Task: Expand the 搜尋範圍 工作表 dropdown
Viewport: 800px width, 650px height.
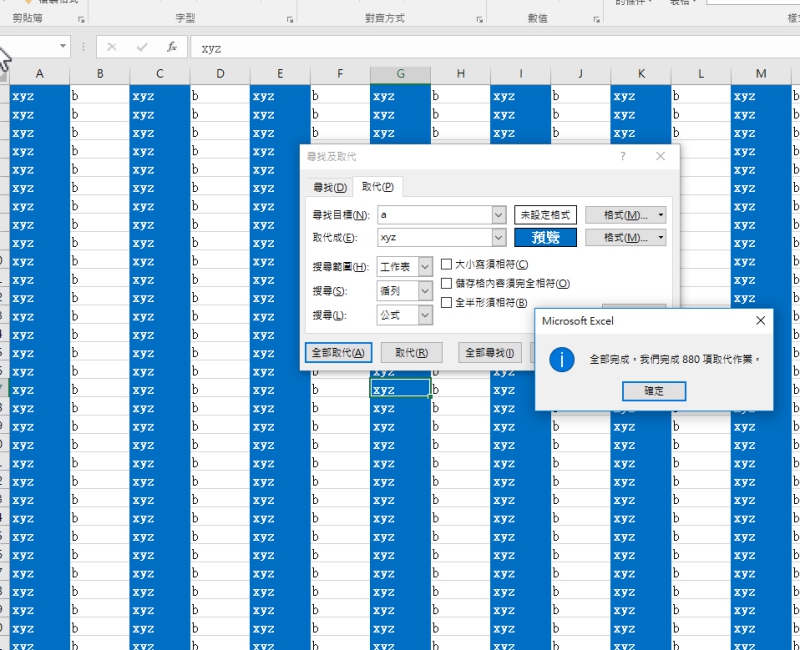Action: pyautogui.click(x=425, y=266)
